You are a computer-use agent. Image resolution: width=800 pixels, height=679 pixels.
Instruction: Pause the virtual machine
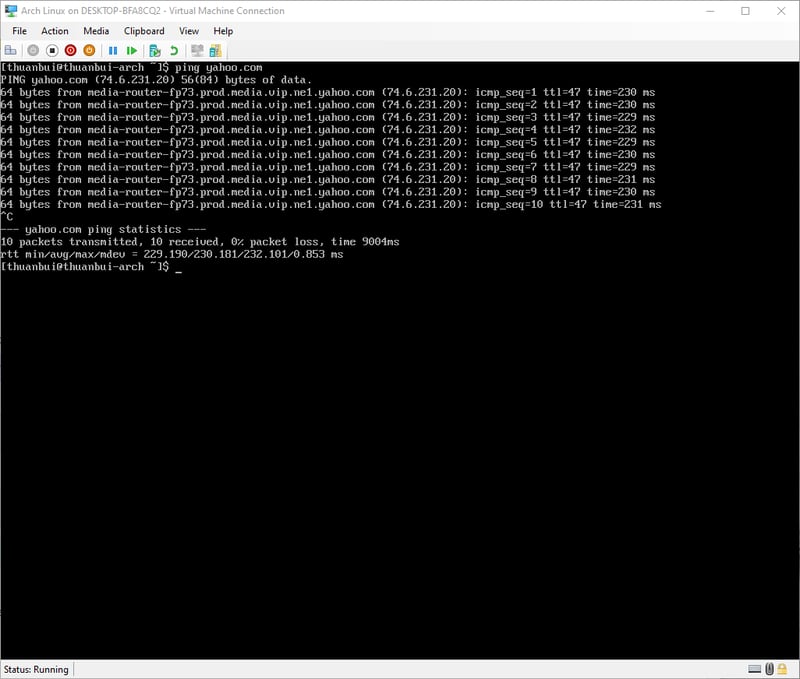point(113,50)
